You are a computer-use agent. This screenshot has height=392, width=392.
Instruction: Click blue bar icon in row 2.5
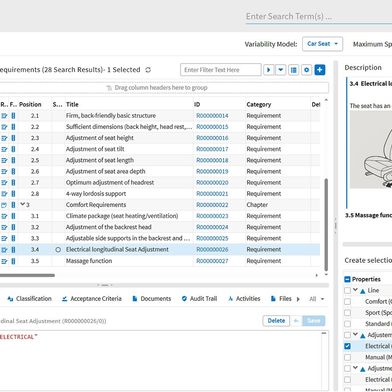click(13, 160)
